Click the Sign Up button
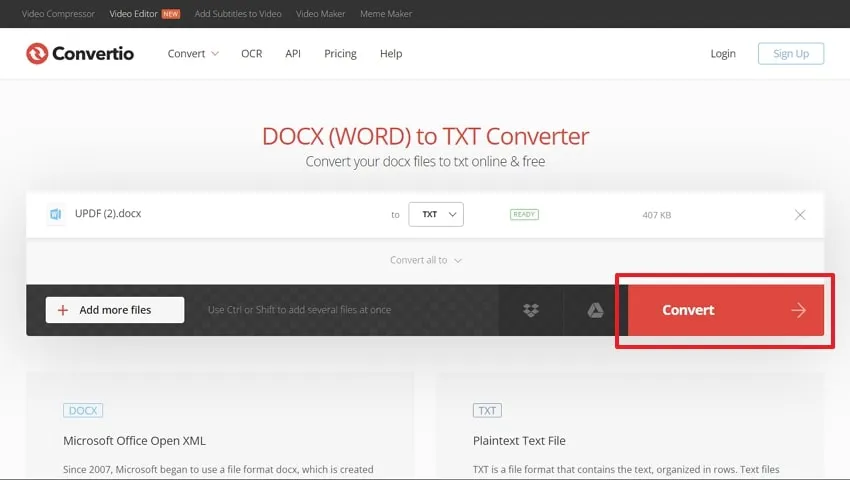The width and height of the screenshot is (850, 480). (791, 54)
